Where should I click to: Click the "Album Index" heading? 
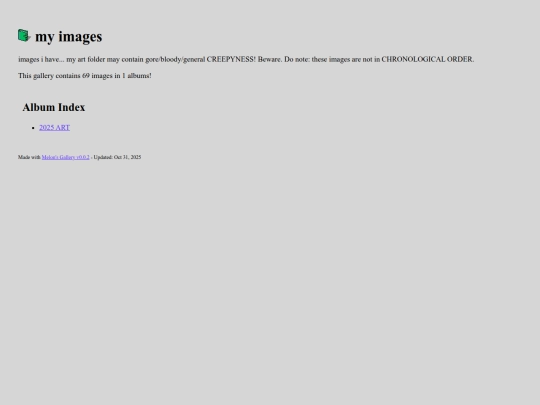[x=54, y=107]
